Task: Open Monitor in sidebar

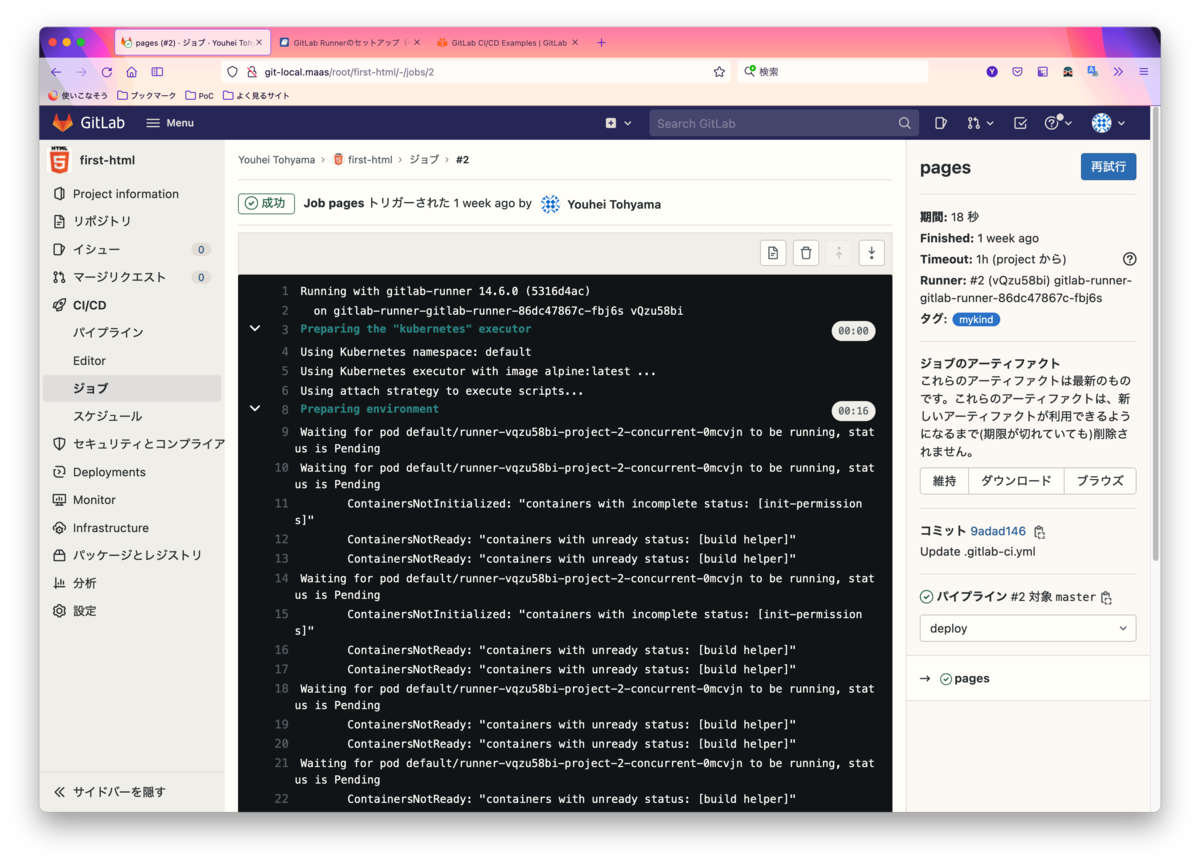Action: pos(94,500)
